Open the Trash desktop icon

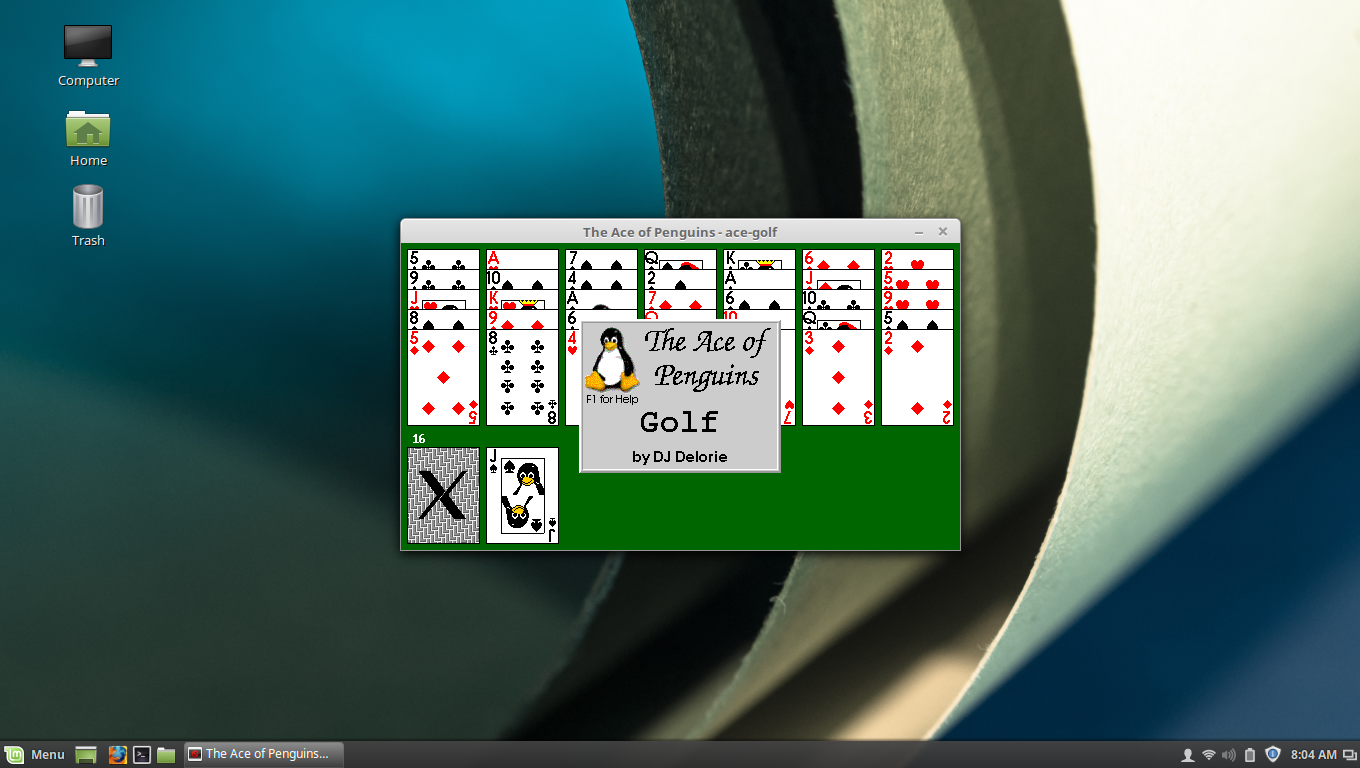coord(88,216)
